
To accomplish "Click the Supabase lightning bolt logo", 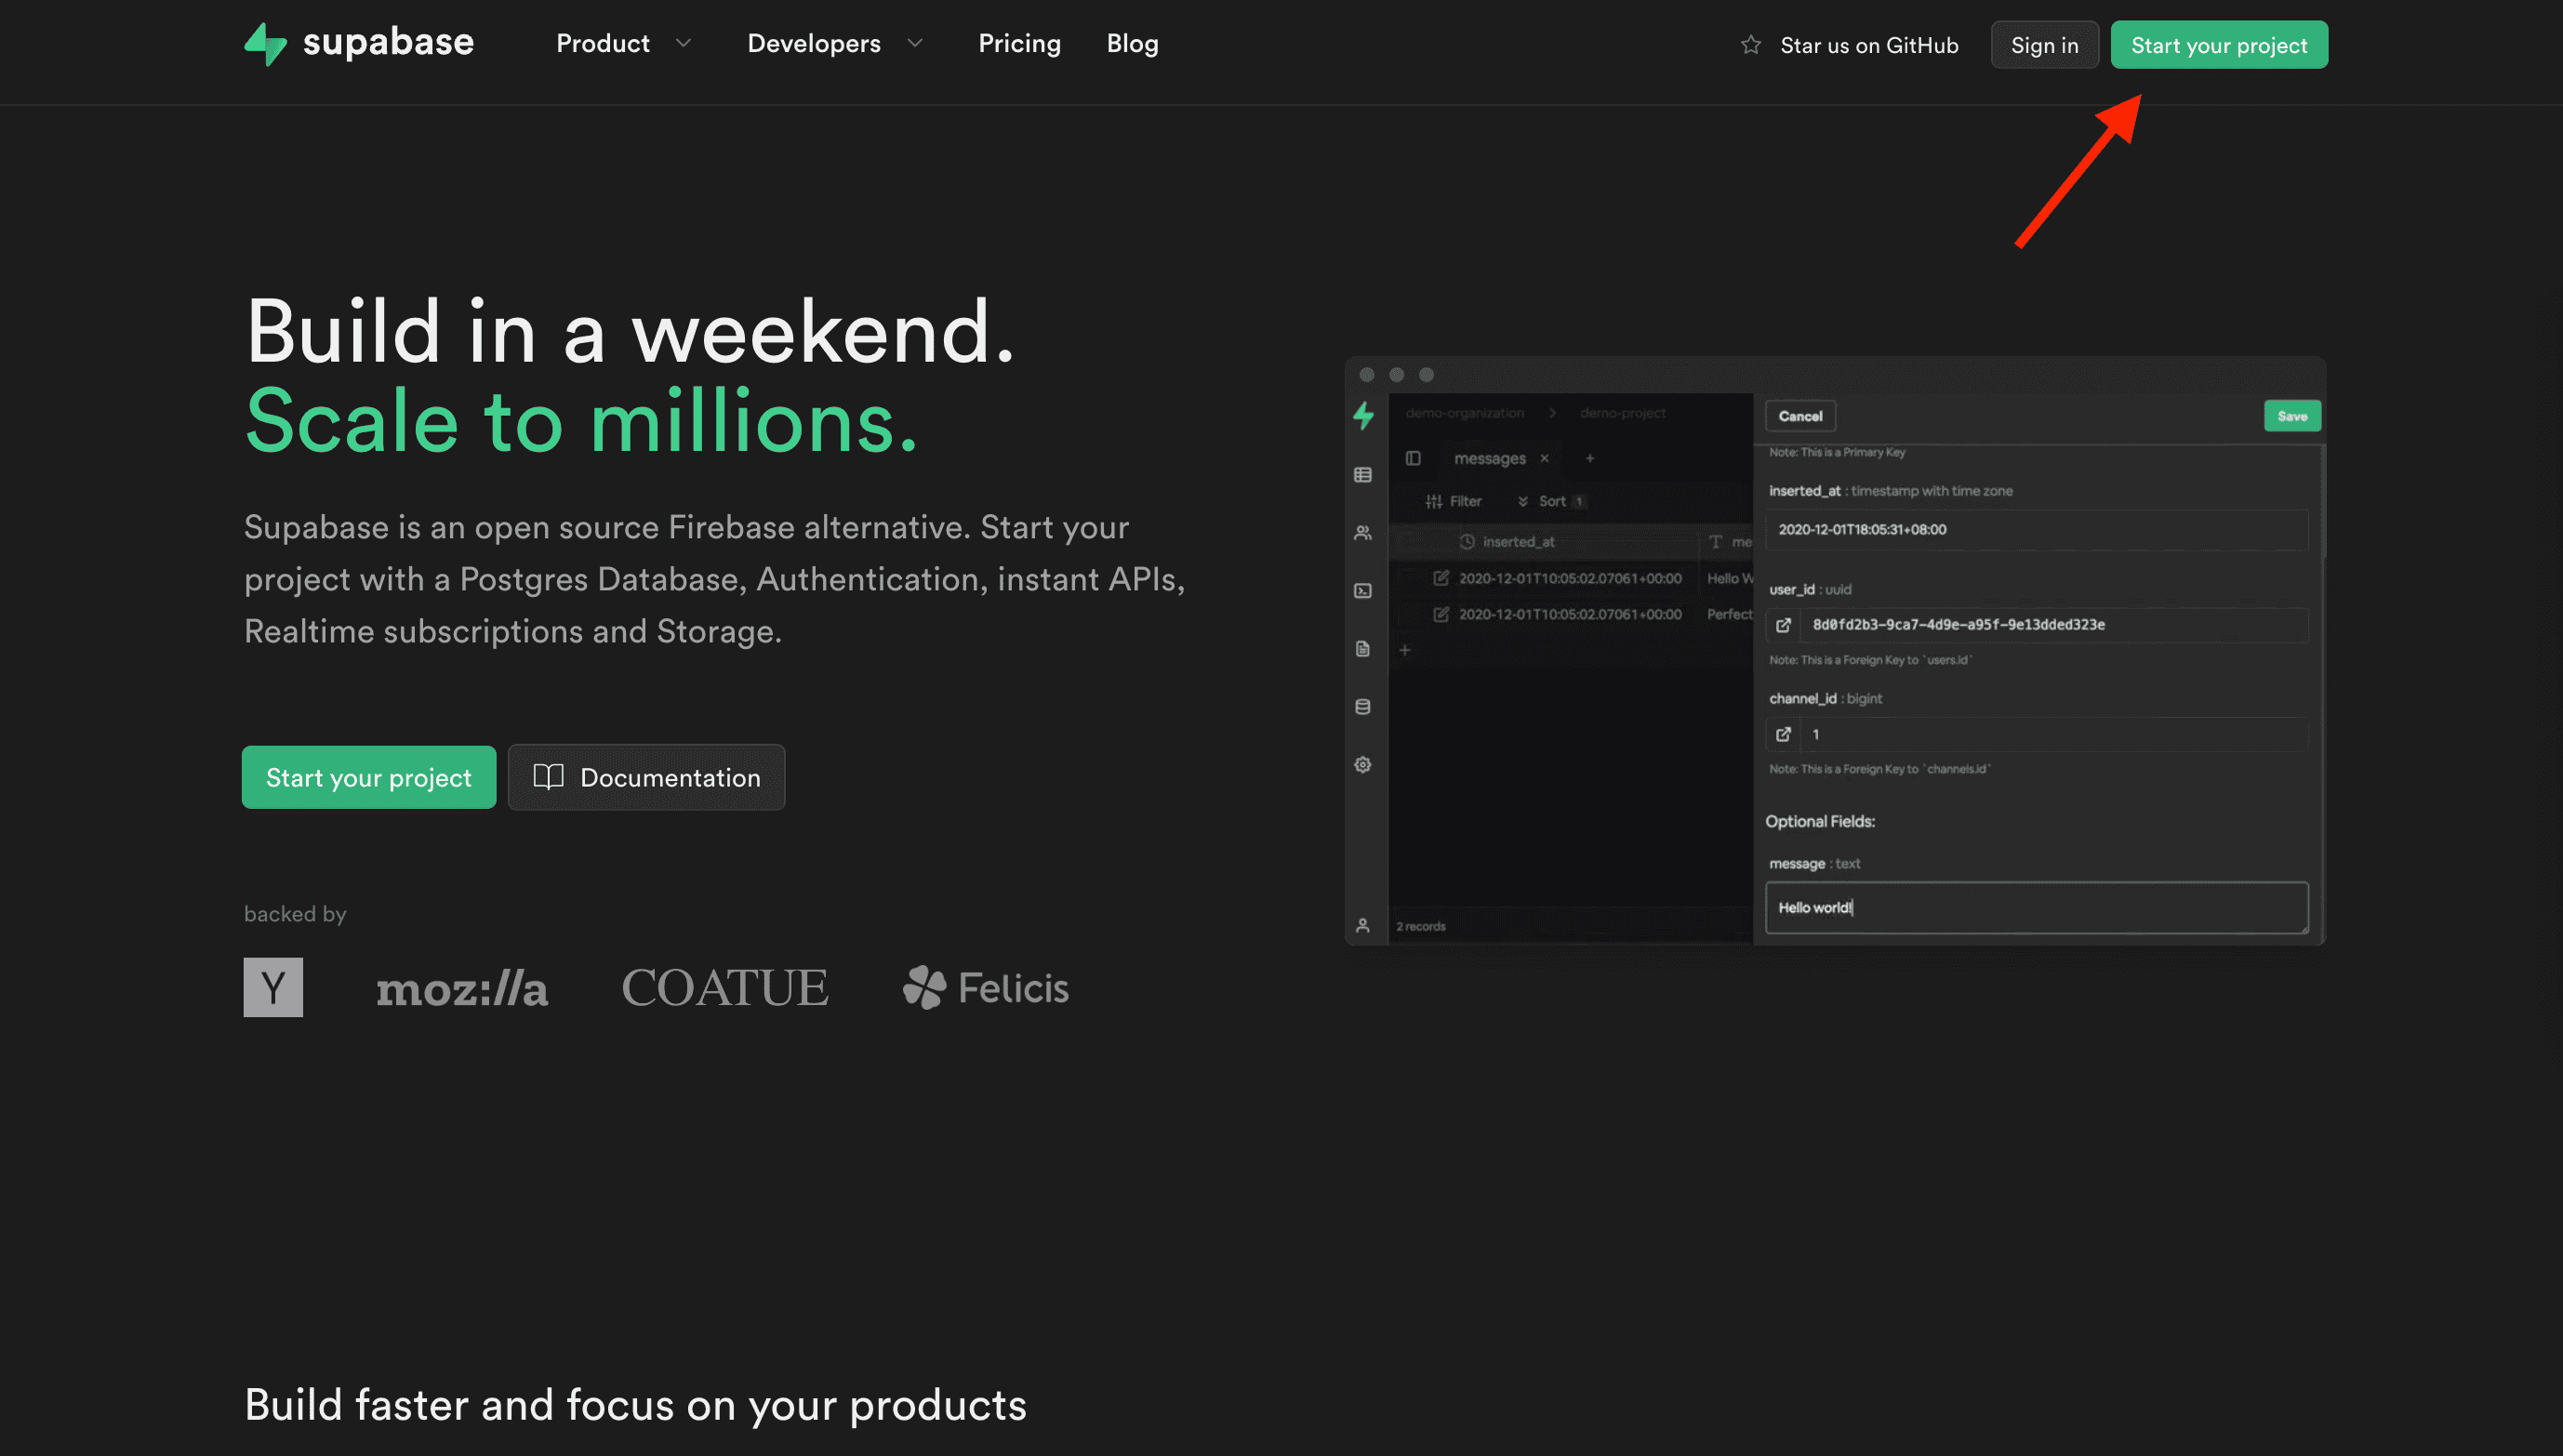I will click(x=265, y=44).
